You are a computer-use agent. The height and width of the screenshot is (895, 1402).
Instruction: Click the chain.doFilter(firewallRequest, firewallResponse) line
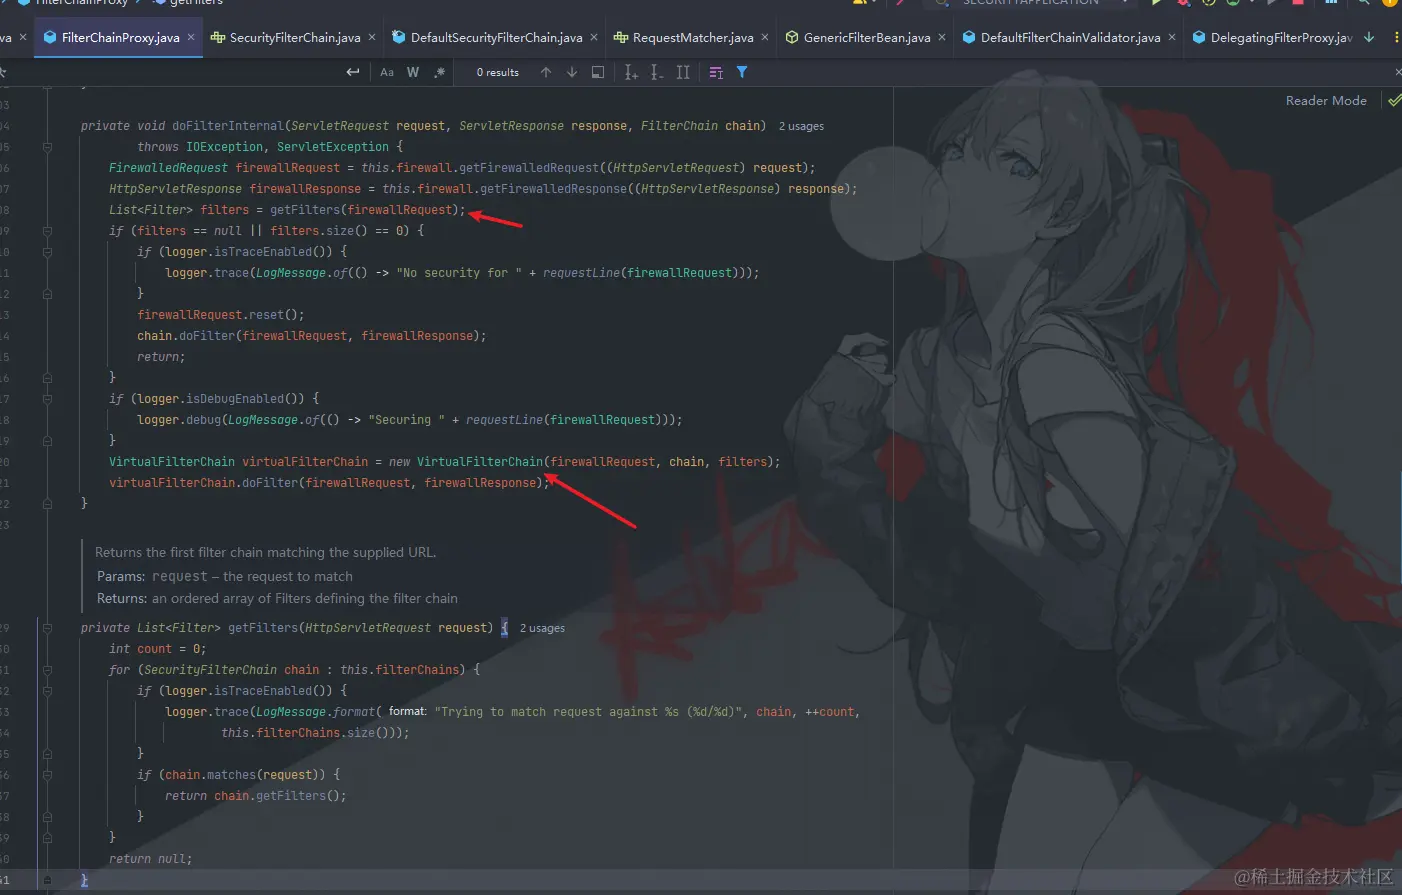312,336
